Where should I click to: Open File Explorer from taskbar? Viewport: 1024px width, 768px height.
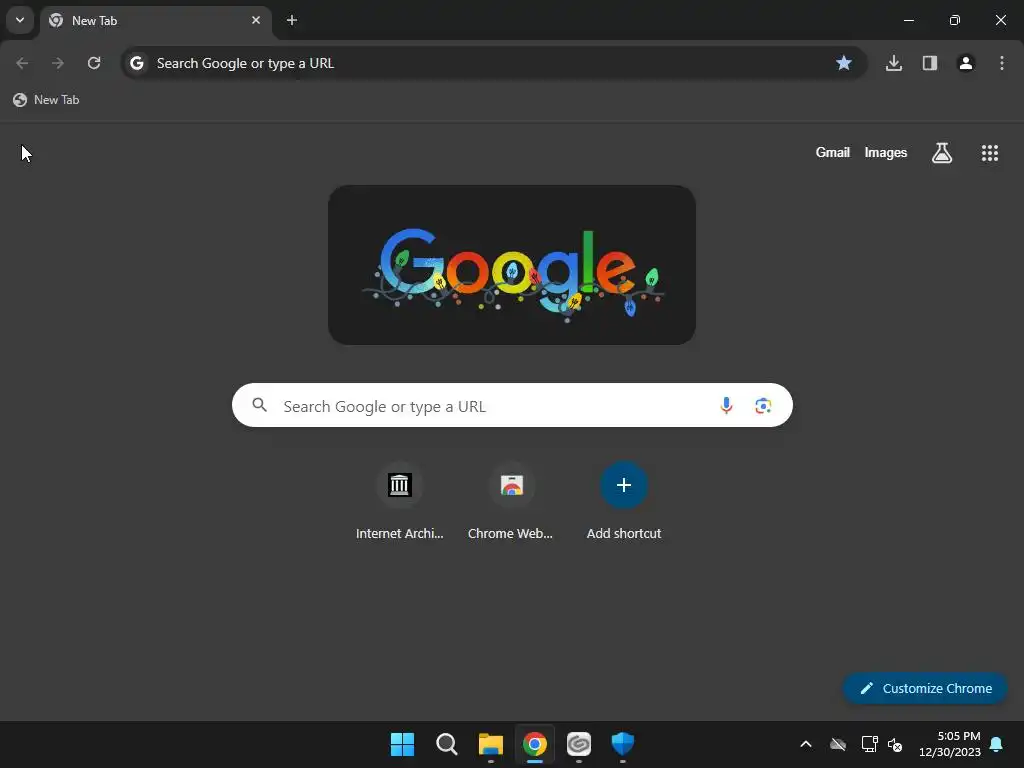(490, 744)
